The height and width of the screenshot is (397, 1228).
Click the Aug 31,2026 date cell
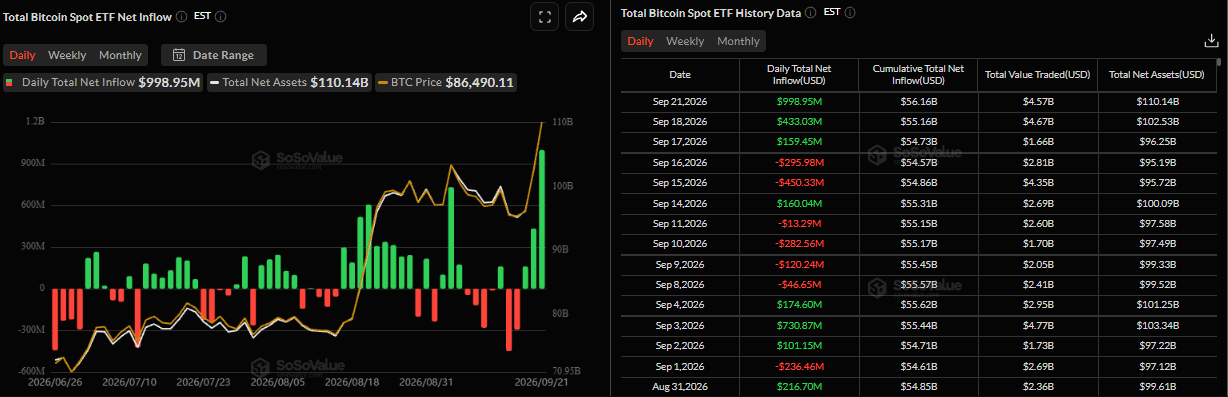coord(680,386)
